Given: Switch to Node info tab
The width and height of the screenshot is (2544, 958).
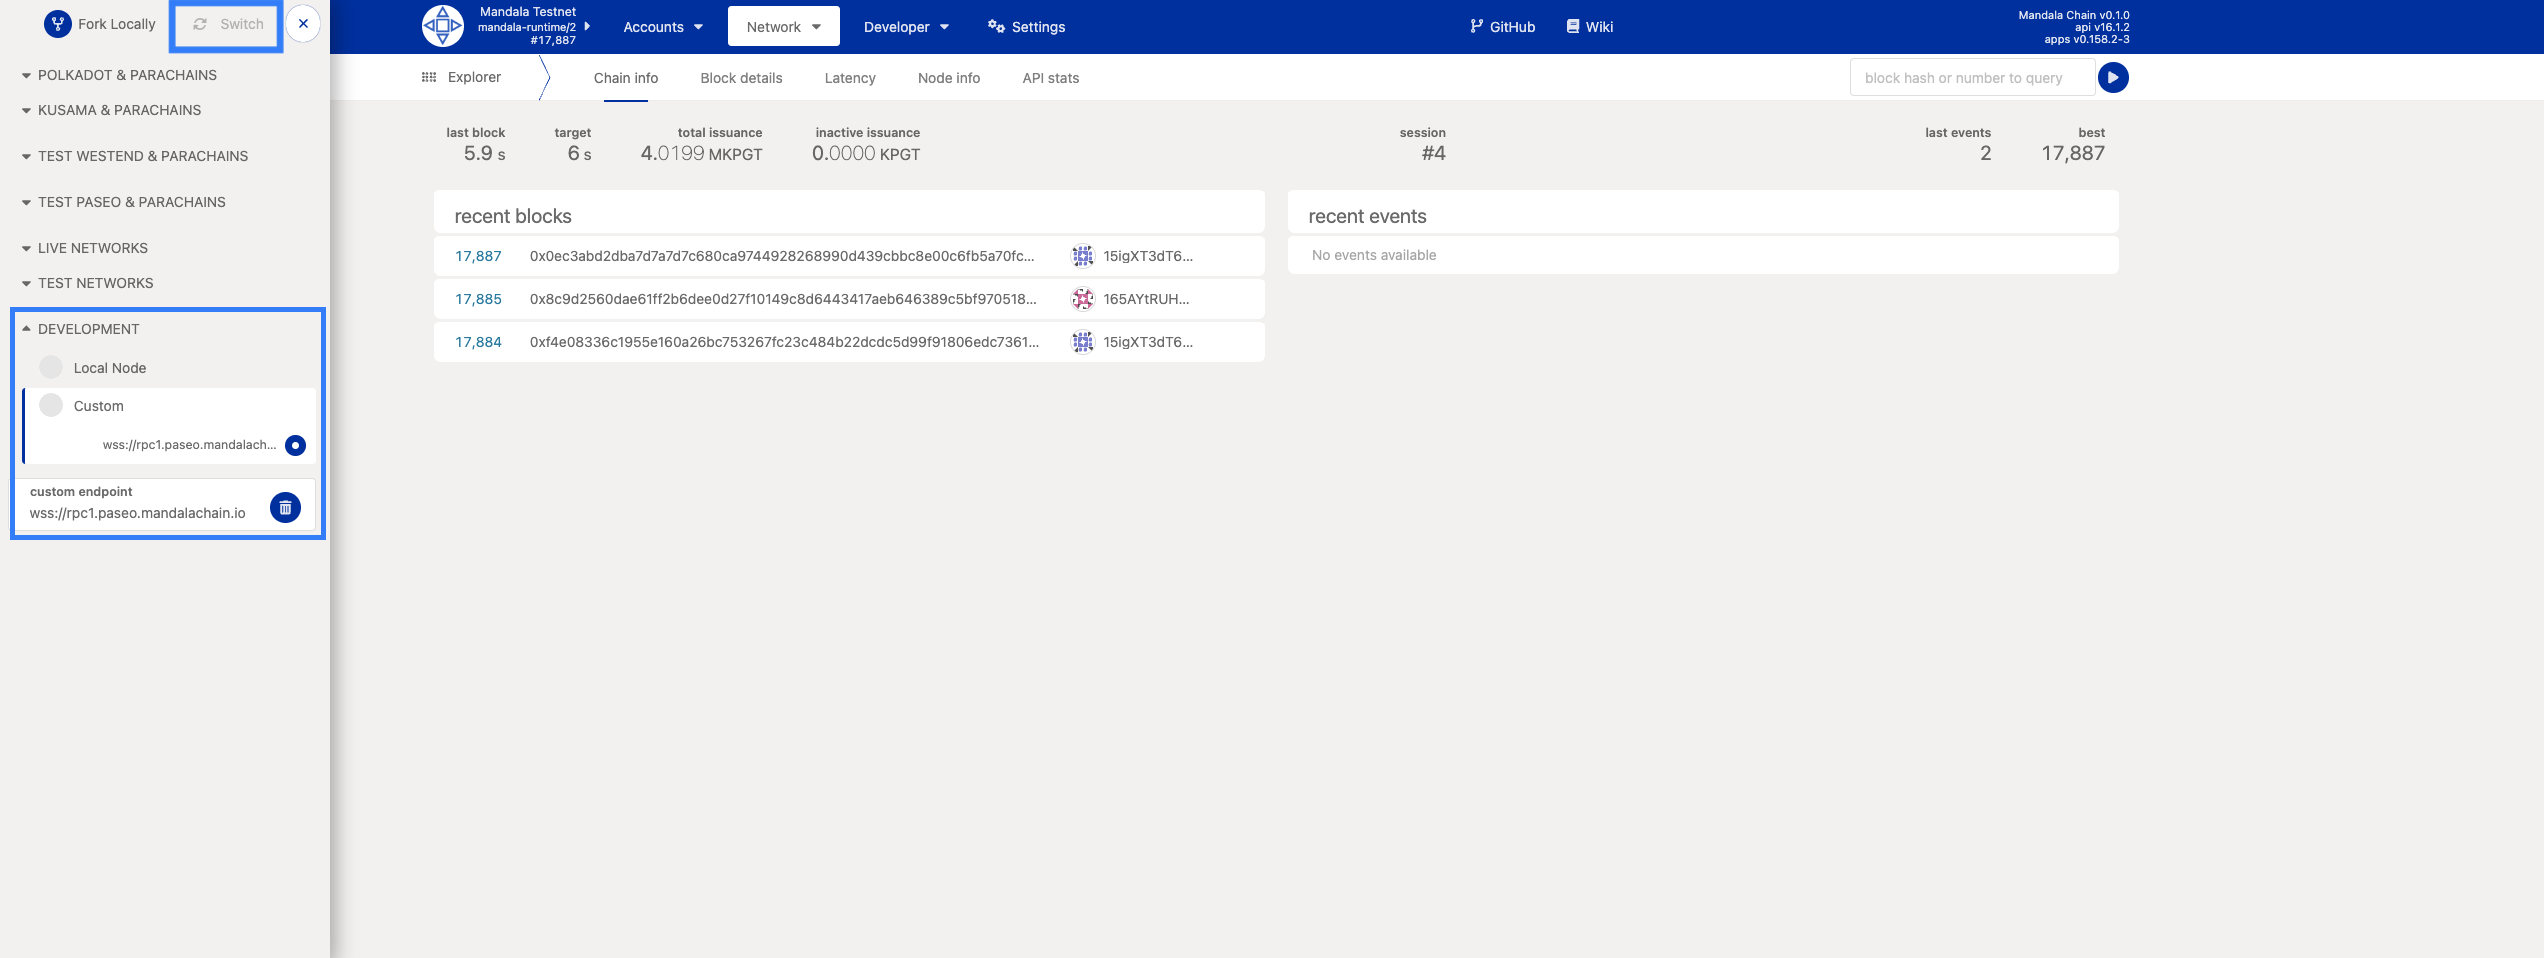Looking at the screenshot, I should [x=949, y=78].
